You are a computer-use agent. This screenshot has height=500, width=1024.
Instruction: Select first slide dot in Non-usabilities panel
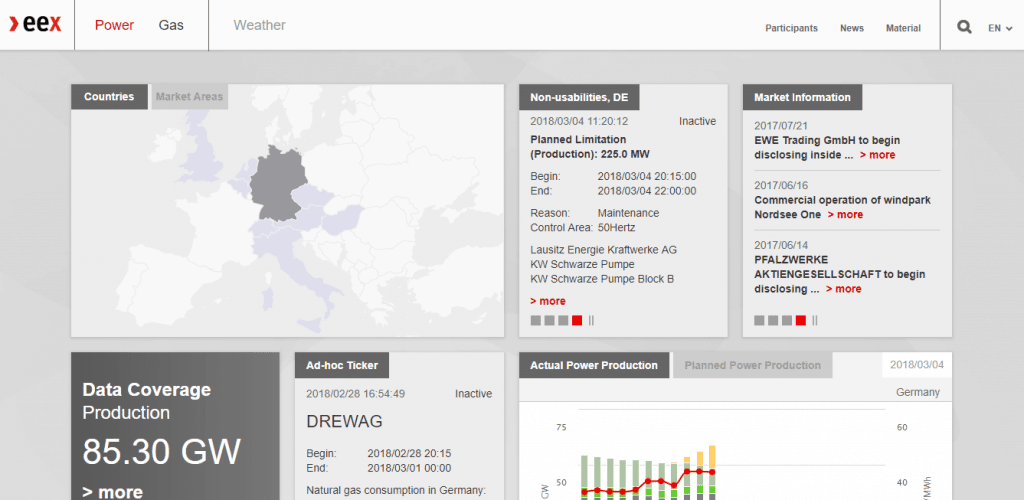tap(536, 320)
